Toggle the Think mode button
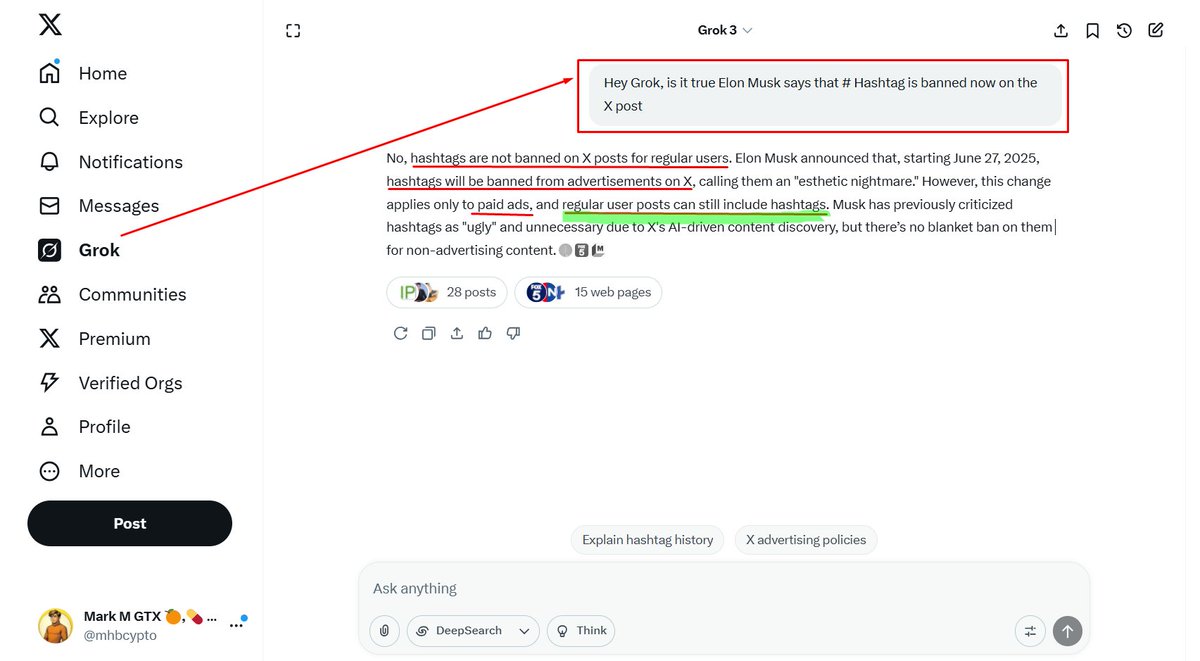Screen dimensions: 1200x661 pos(581,631)
